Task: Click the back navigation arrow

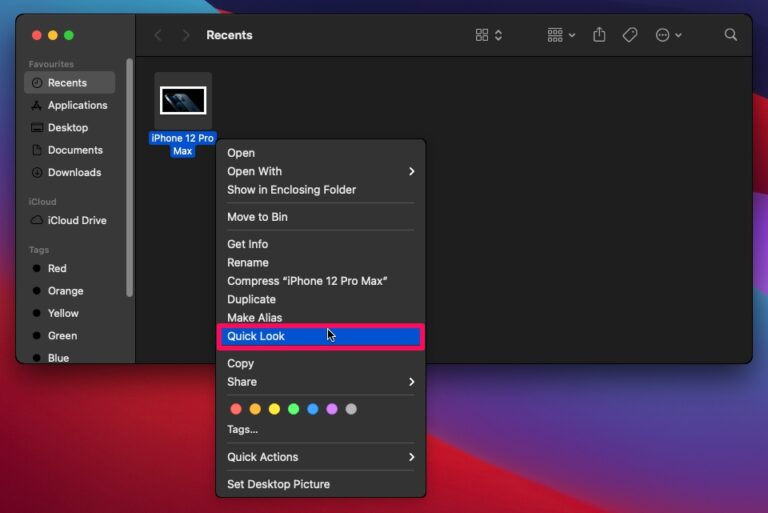Action: [x=158, y=35]
